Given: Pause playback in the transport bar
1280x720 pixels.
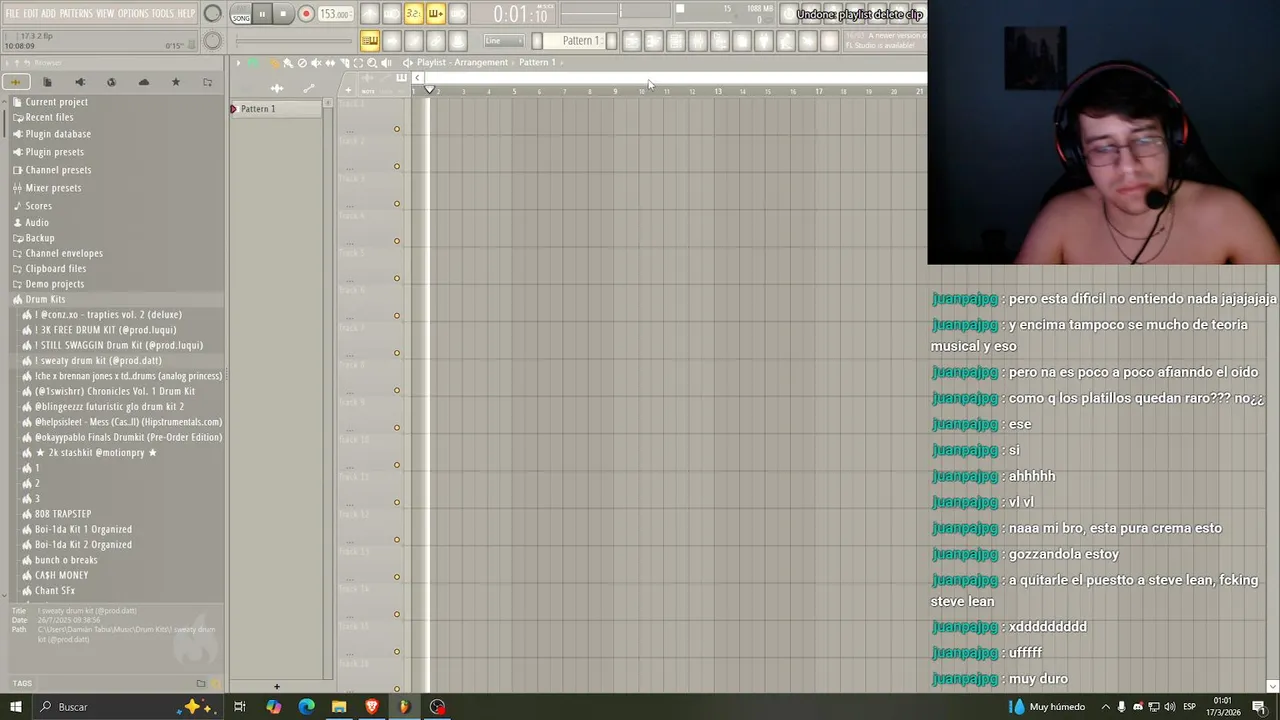Looking at the screenshot, I should click(262, 14).
